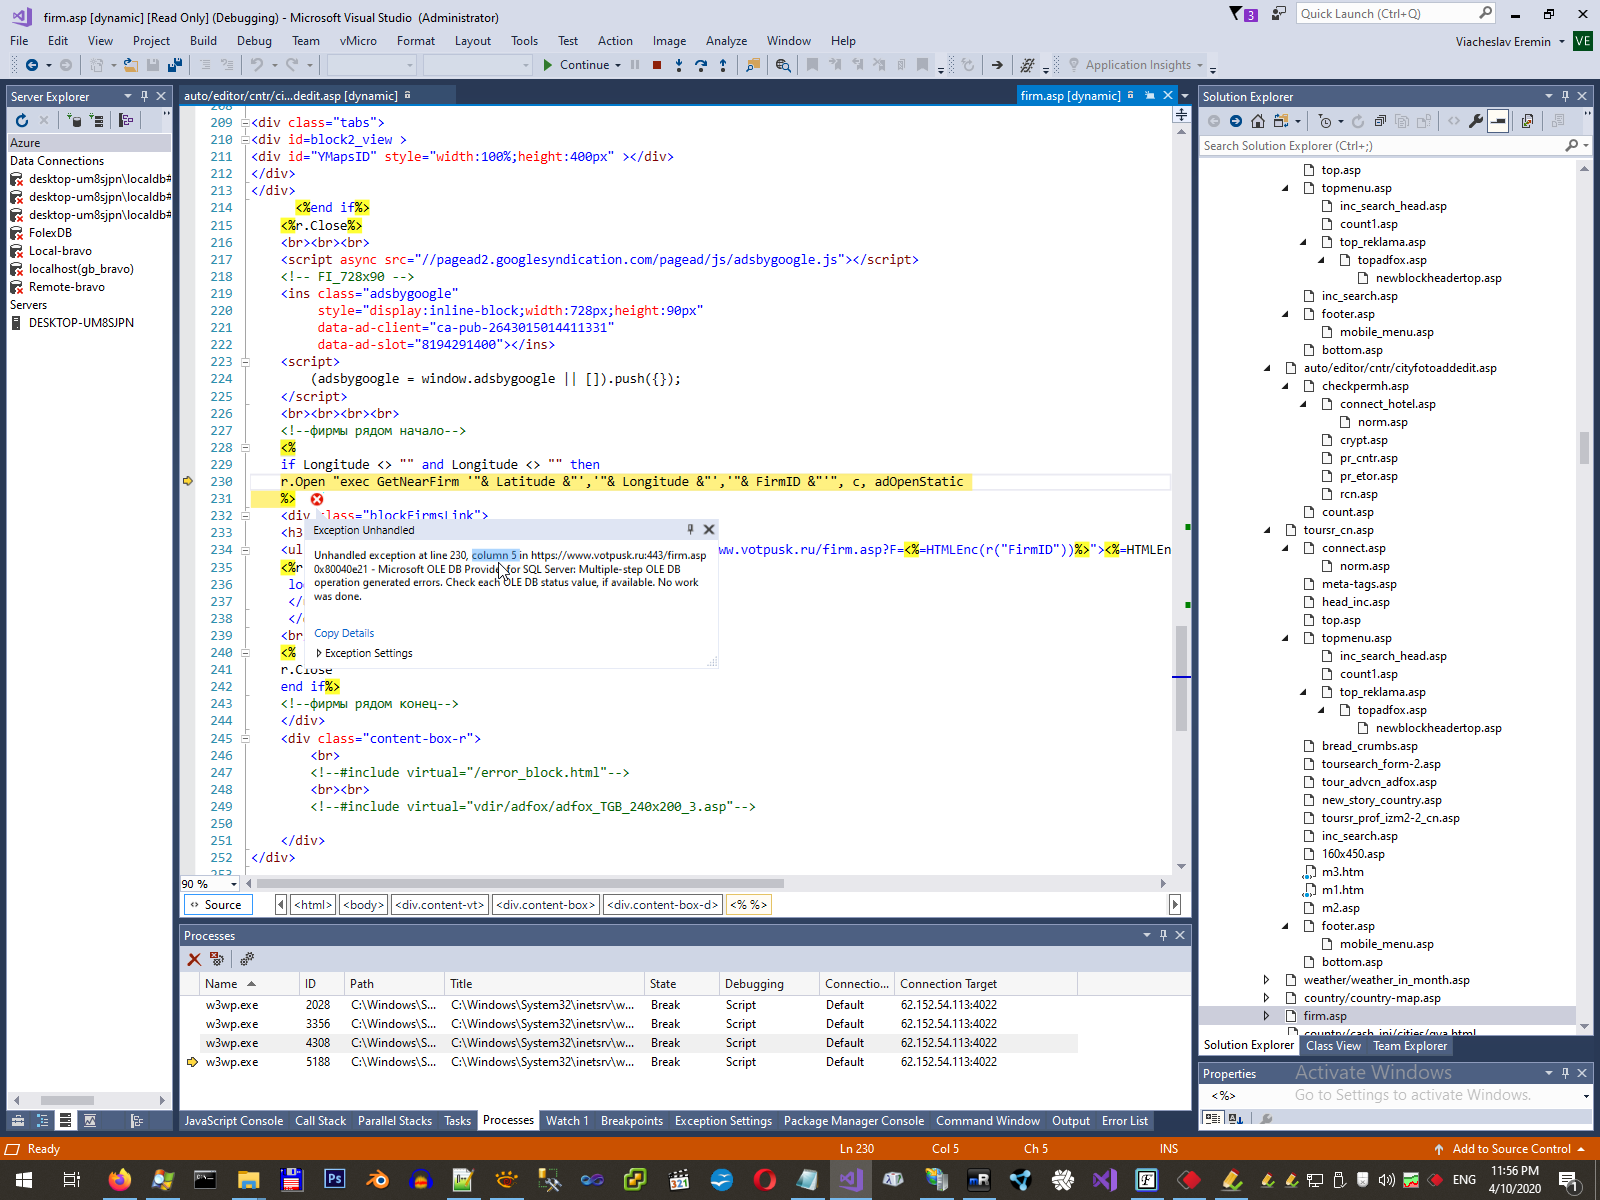Click the Step Over arrow icon
Screen dimensions: 1600x1200
click(701, 65)
